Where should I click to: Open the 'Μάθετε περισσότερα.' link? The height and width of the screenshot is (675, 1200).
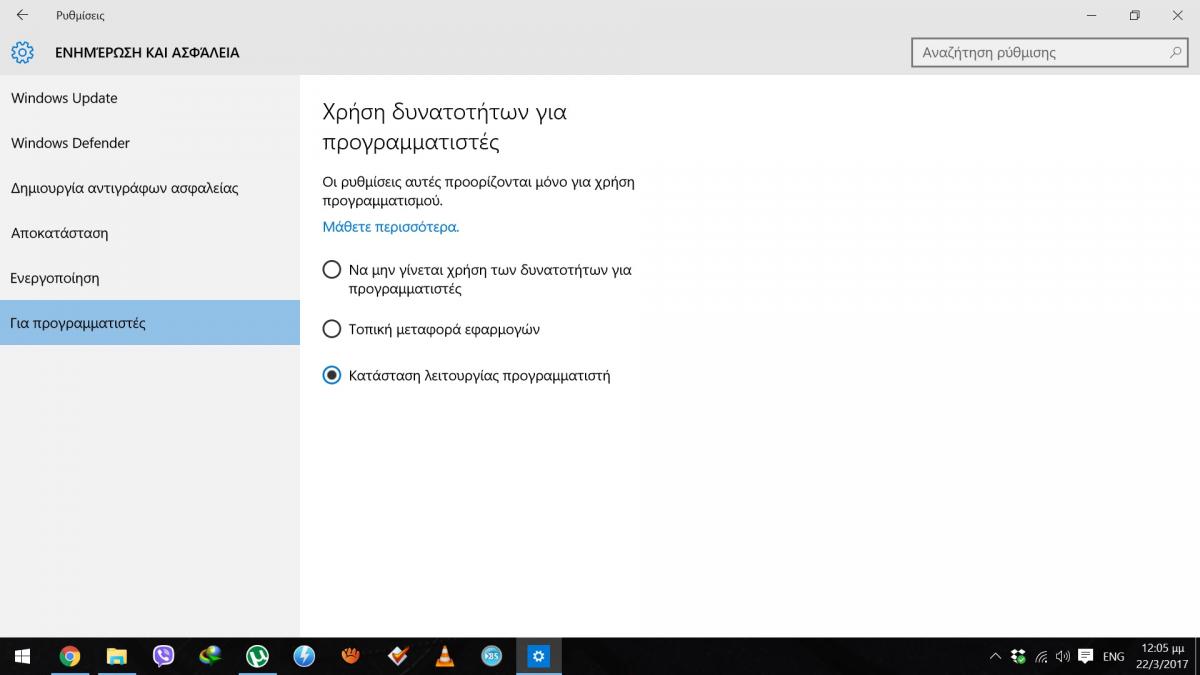pos(390,227)
